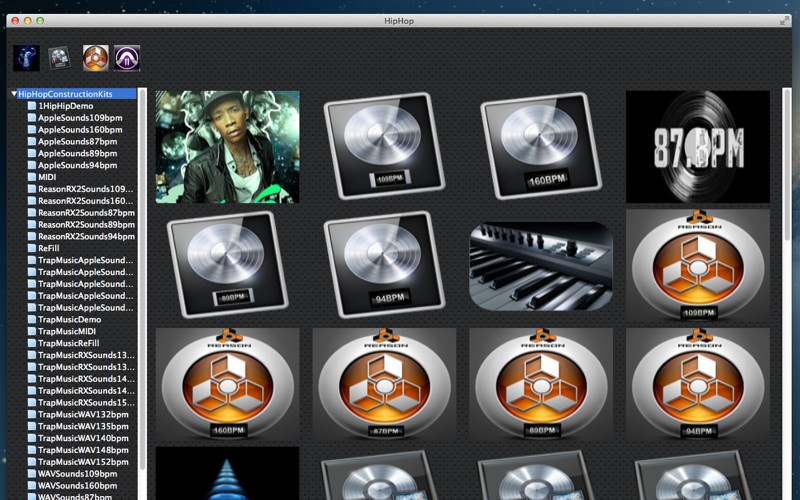Select ReasonRX2Sounds87bpm folder

(x=86, y=212)
